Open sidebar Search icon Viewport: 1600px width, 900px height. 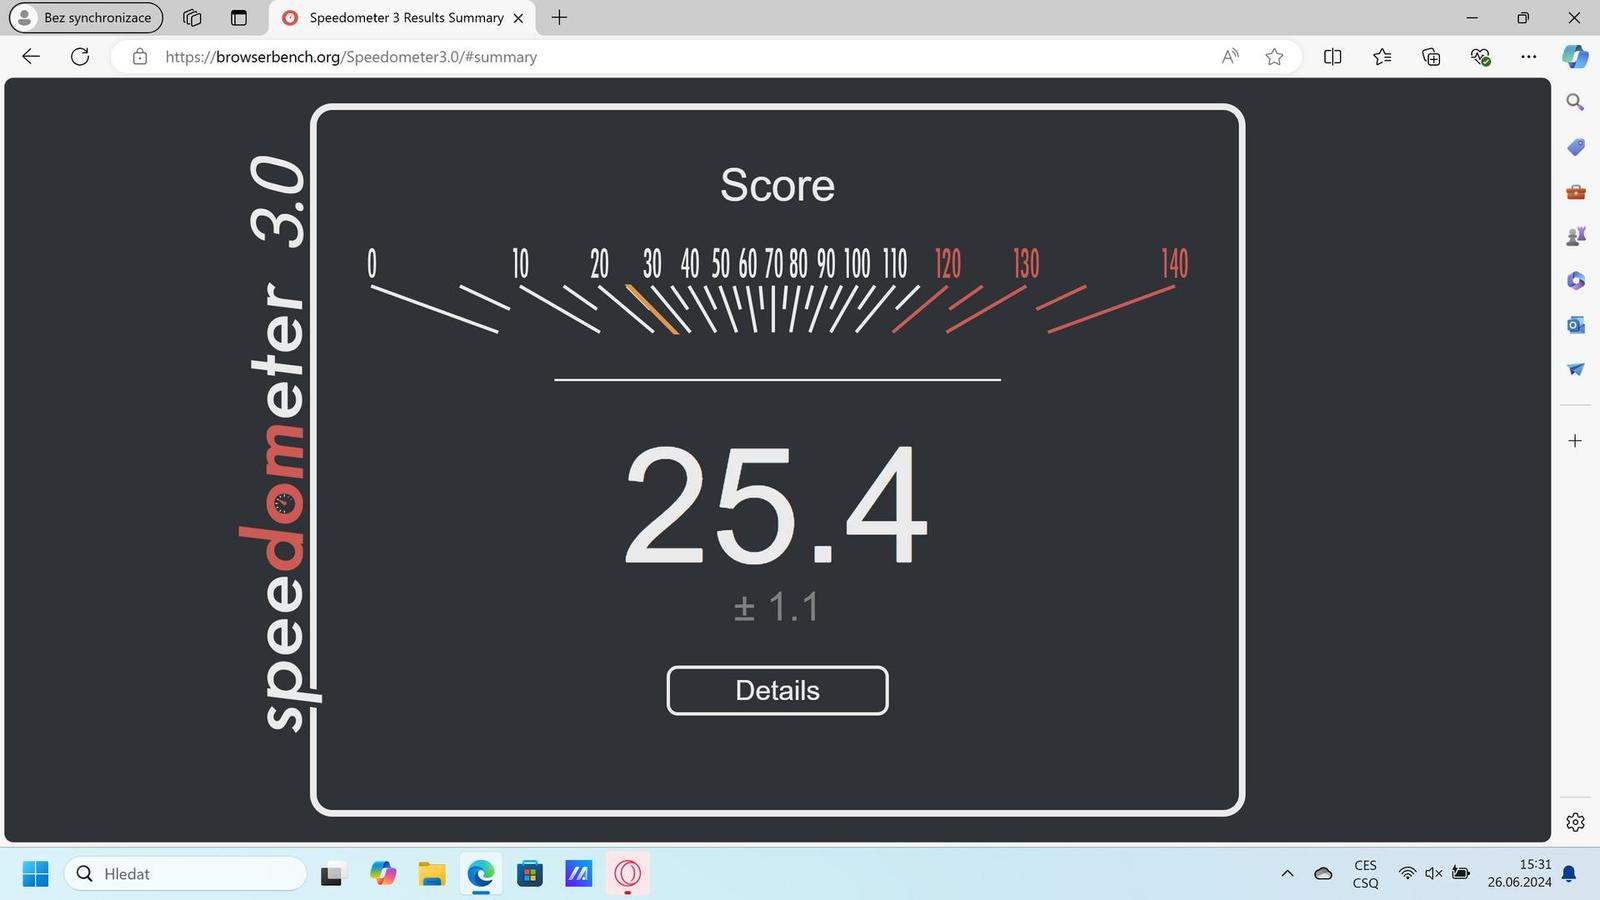pyautogui.click(x=1575, y=102)
